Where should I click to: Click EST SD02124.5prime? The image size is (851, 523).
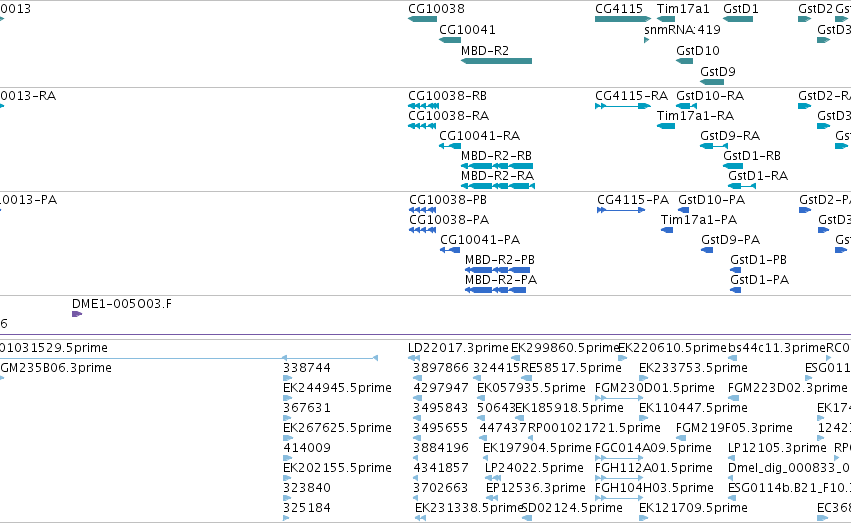pos(572,509)
